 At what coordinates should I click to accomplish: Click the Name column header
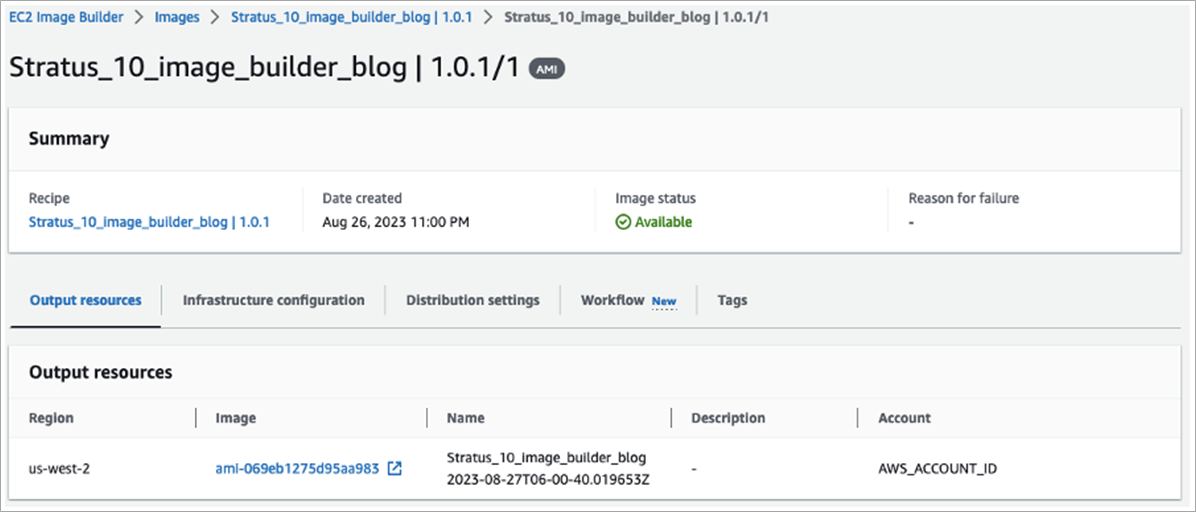click(x=465, y=418)
